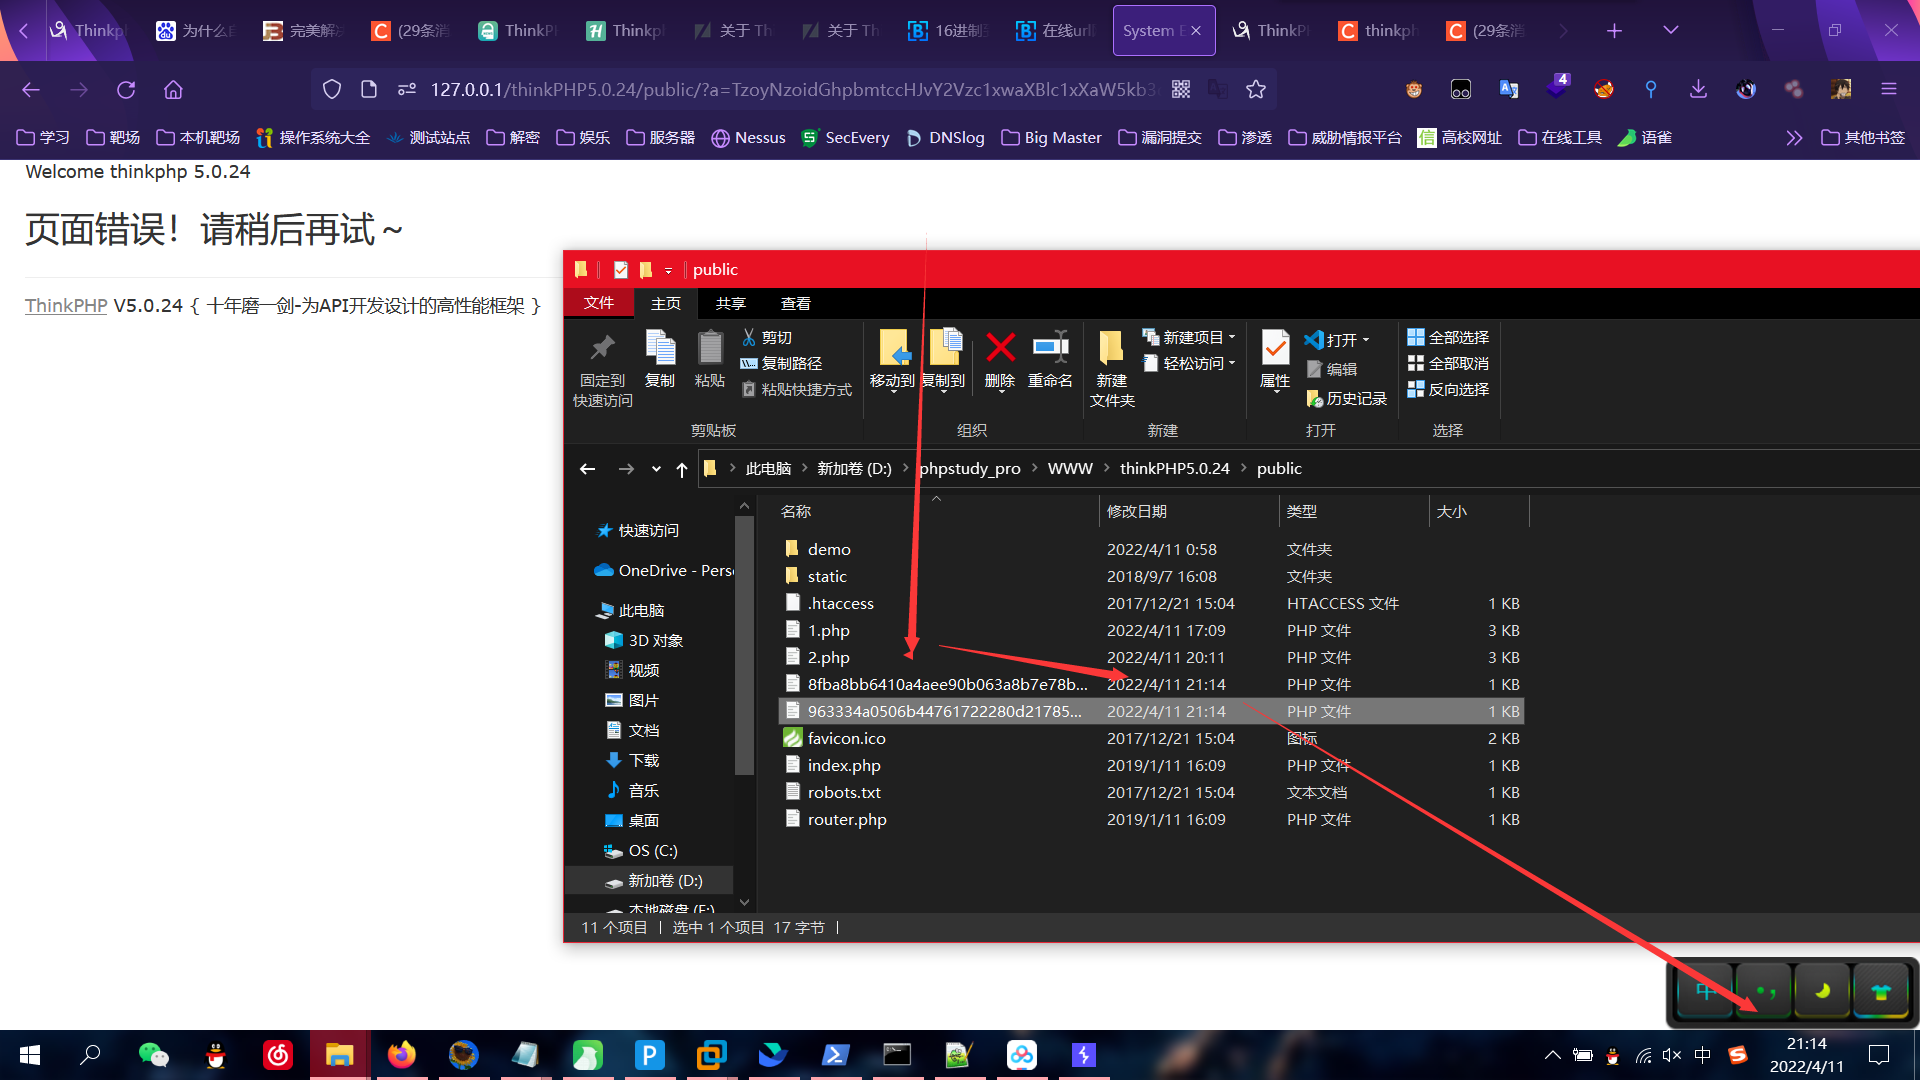Click thinkPHP5.0.24 in breadcrumb path
The width and height of the screenshot is (1920, 1080).
(1174, 469)
